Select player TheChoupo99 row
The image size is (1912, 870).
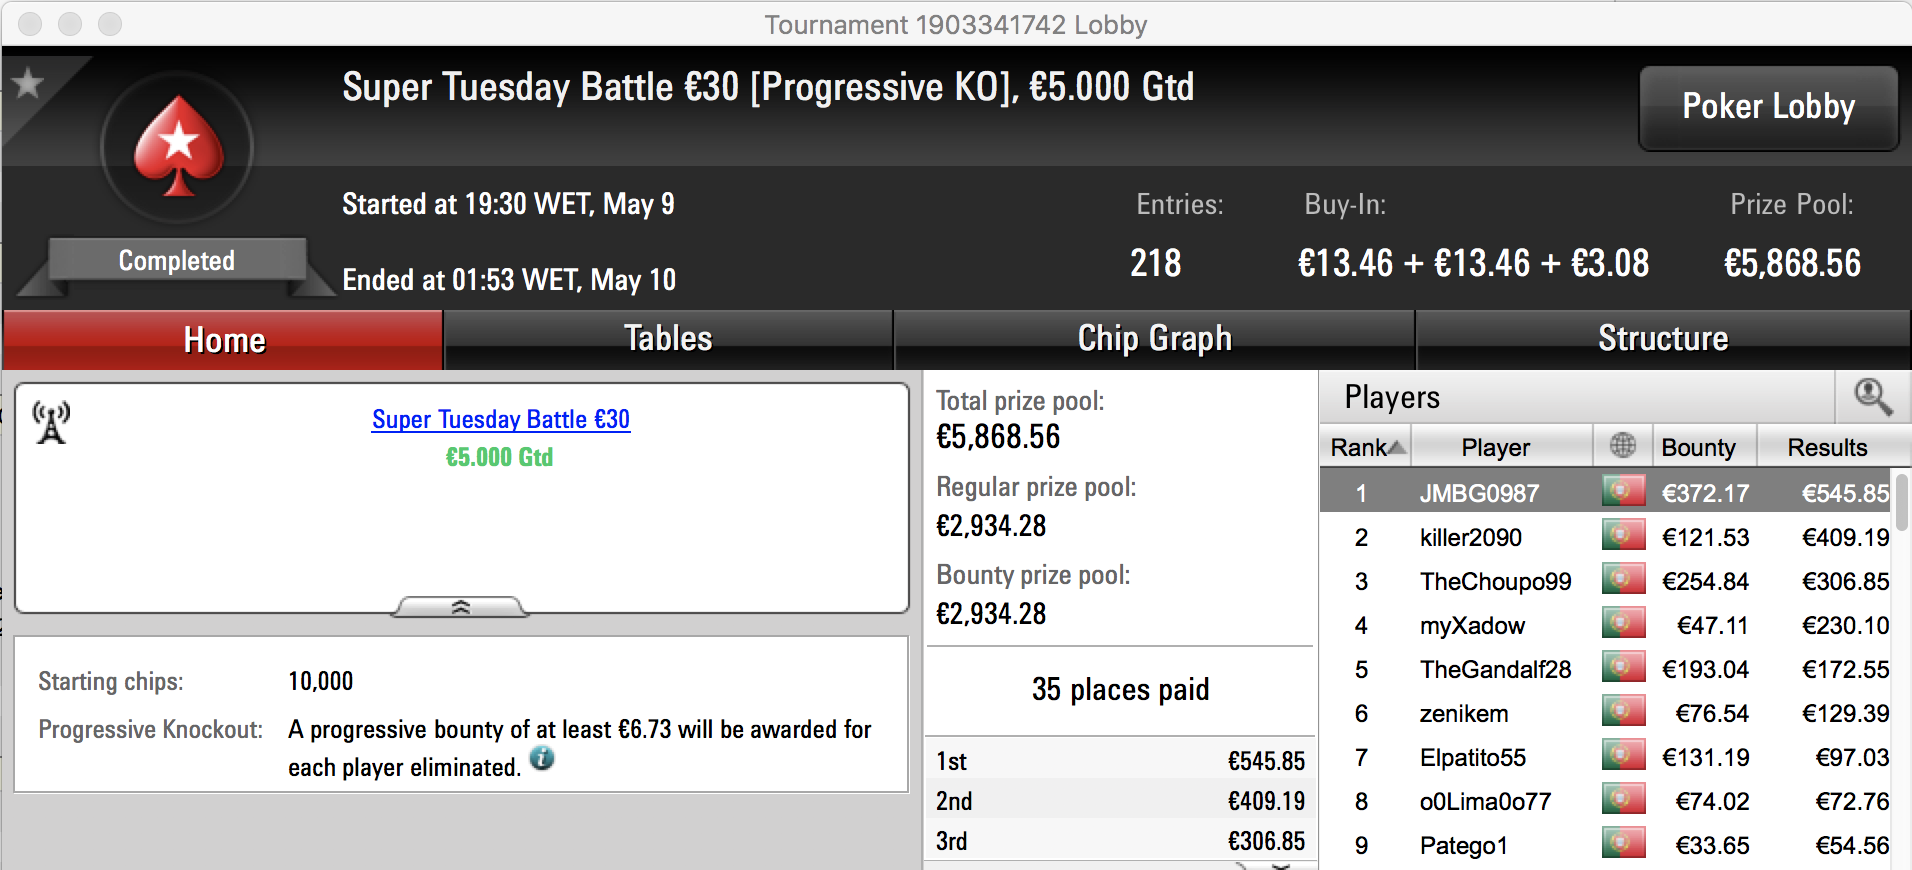pyautogui.click(x=1606, y=581)
